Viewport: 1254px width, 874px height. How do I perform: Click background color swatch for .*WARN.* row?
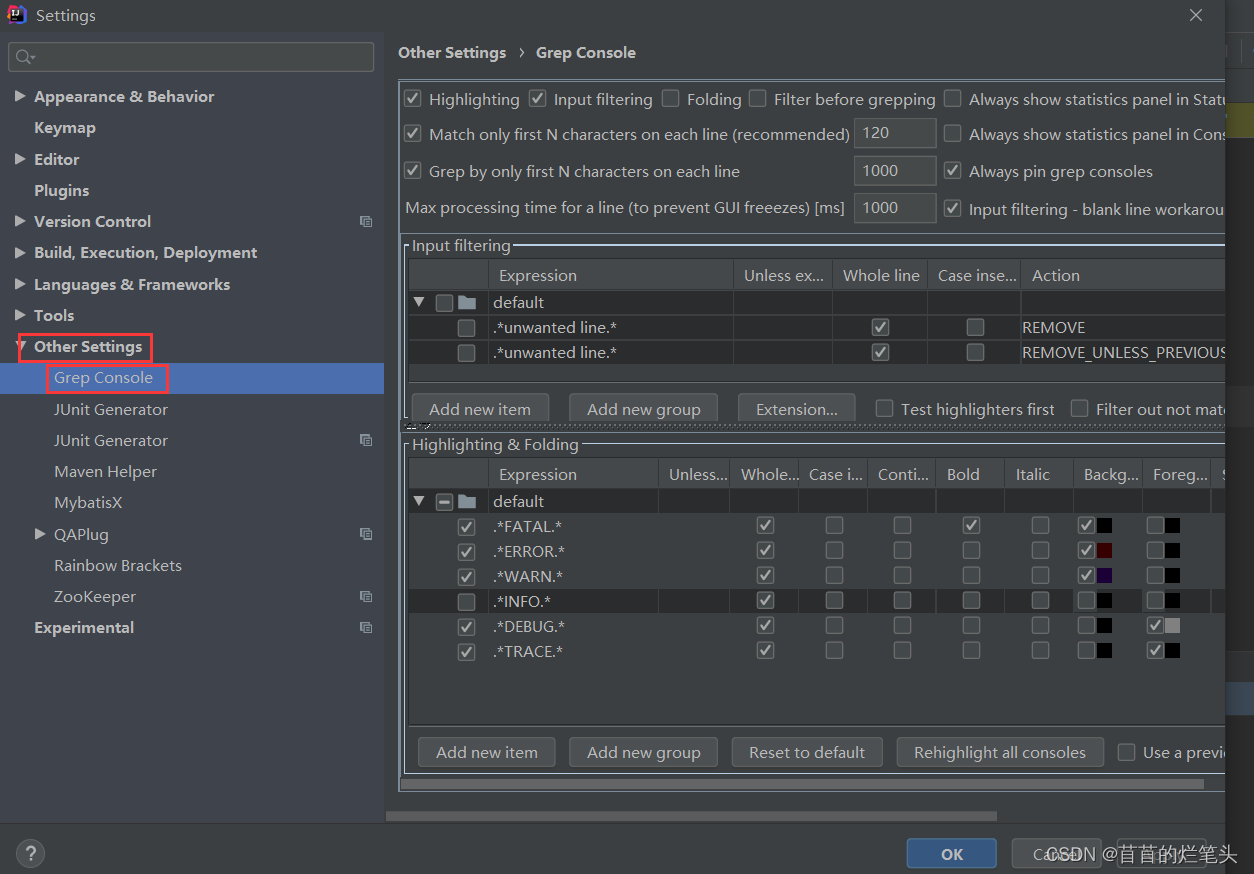pos(1104,576)
